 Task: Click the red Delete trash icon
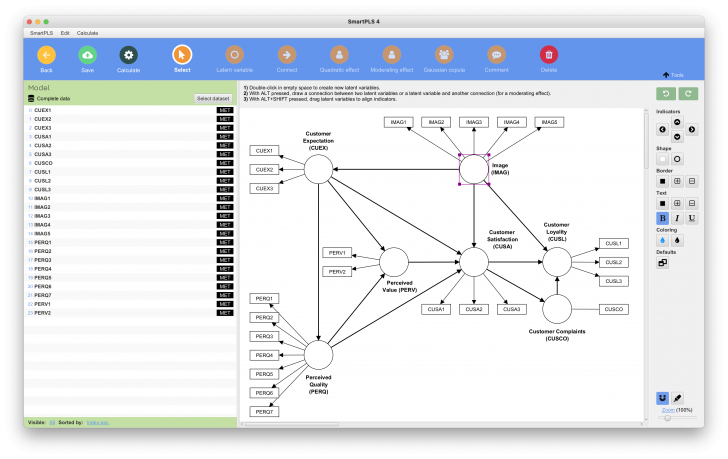pos(549,55)
